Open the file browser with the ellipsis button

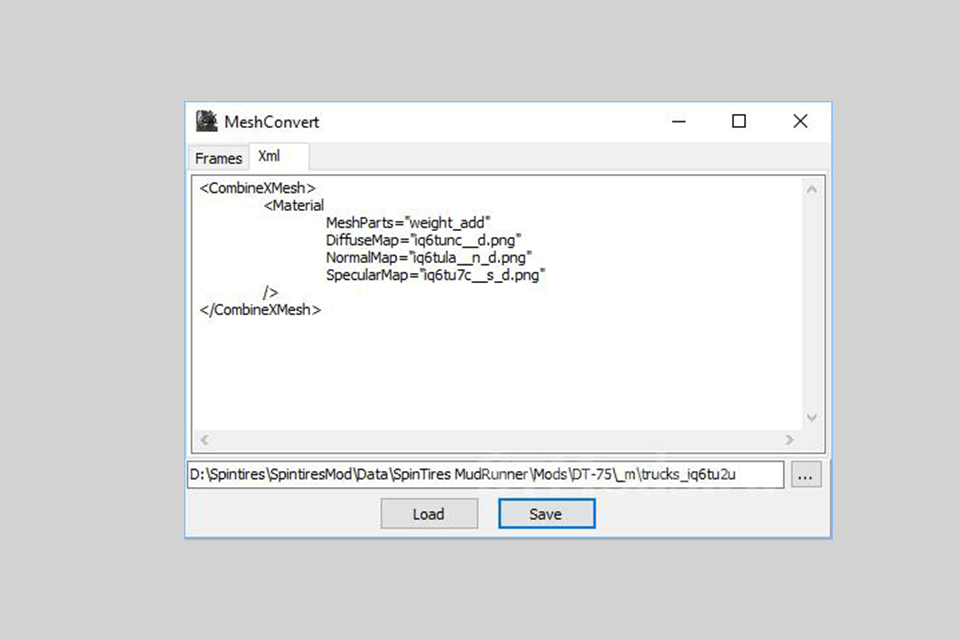click(806, 476)
